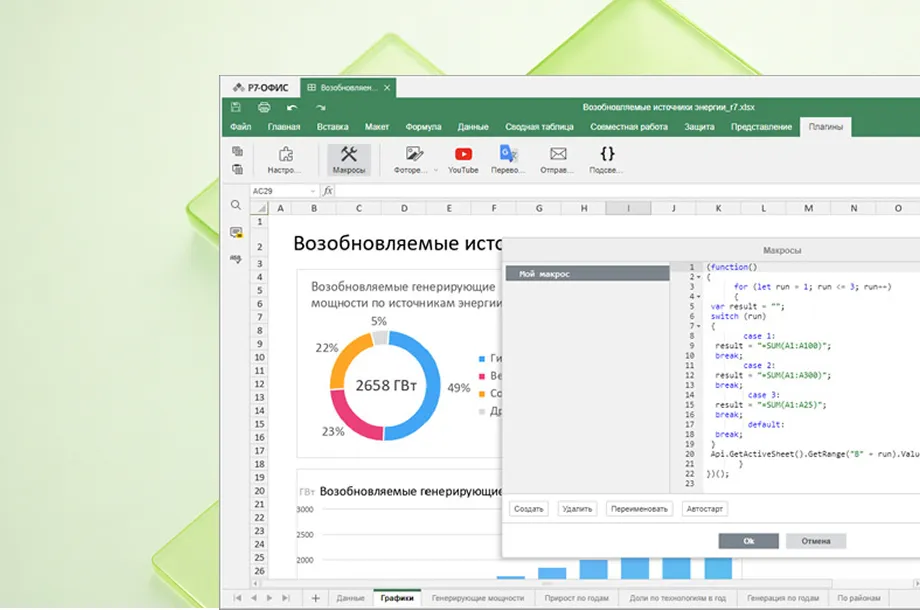This screenshot has height=610, width=920.
Task: Launch the photo editor (Фоторе...) plugin
Action: pyautogui.click(x=411, y=160)
